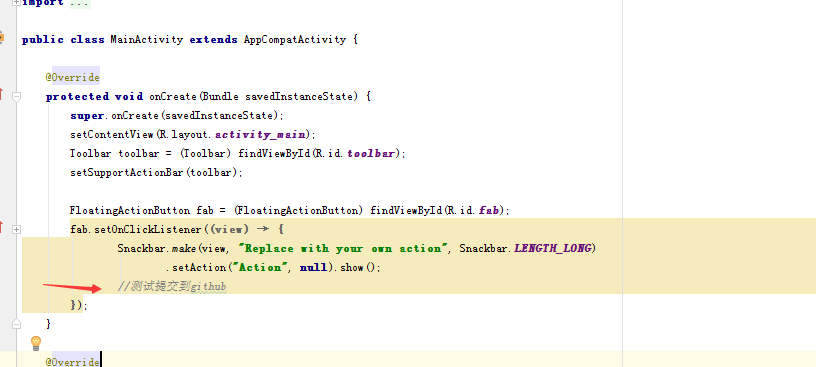Click the FloatingActionButton cast in parentheses
The height and width of the screenshot is (367, 816).
pyautogui.click(x=298, y=210)
